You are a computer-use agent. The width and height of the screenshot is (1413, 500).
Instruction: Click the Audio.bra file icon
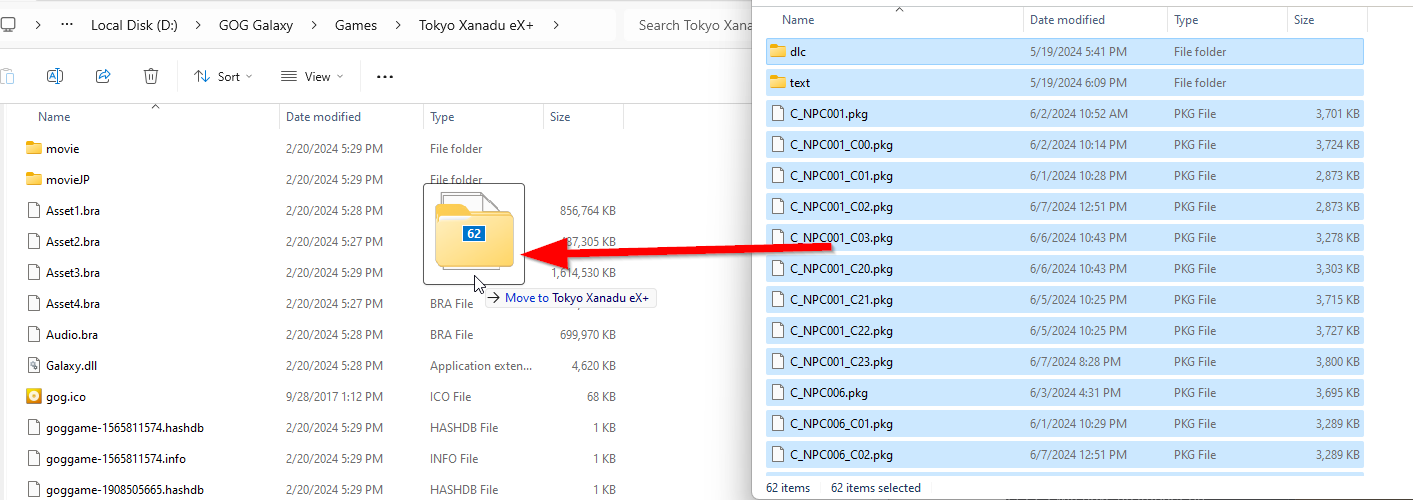34,334
